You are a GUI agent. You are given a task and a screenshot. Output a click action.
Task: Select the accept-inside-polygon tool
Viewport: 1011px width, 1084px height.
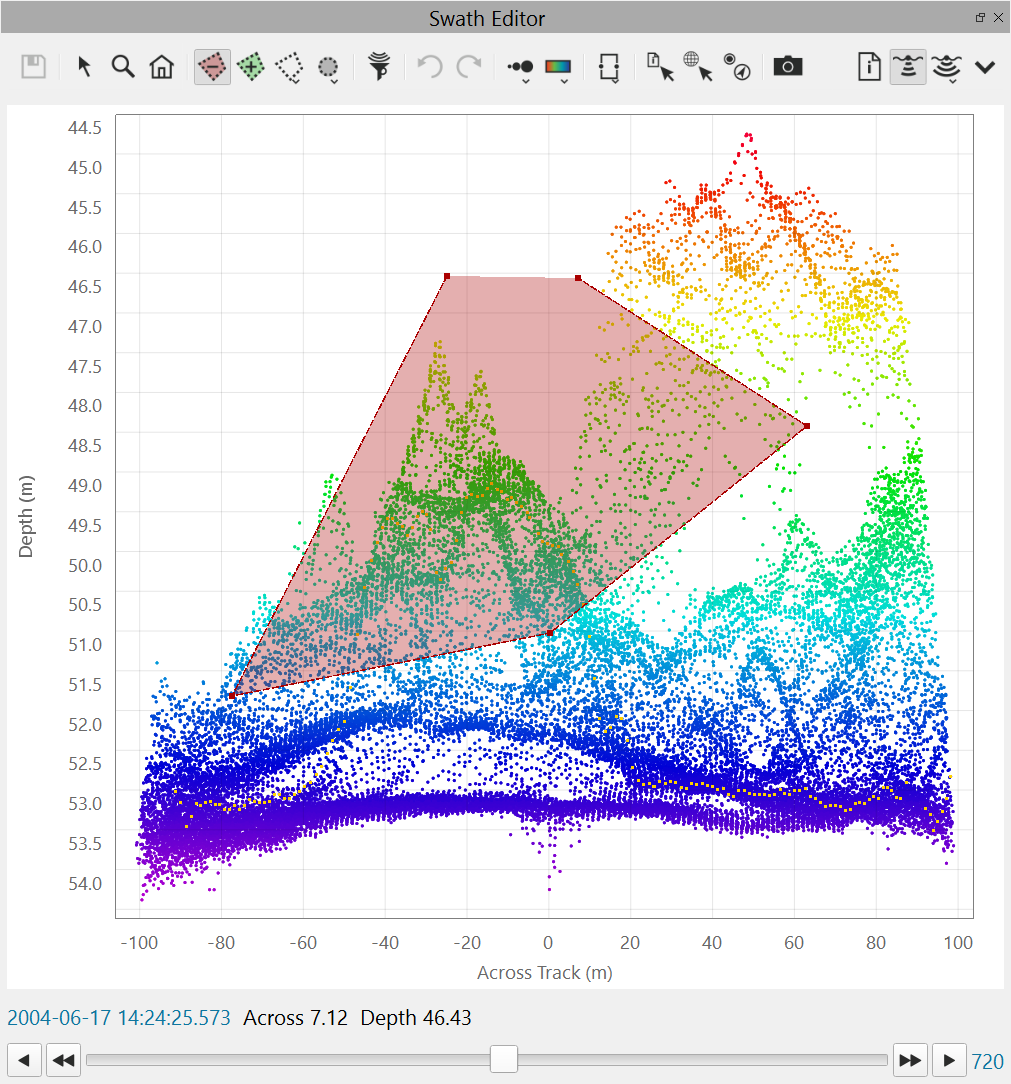(x=250, y=66)
